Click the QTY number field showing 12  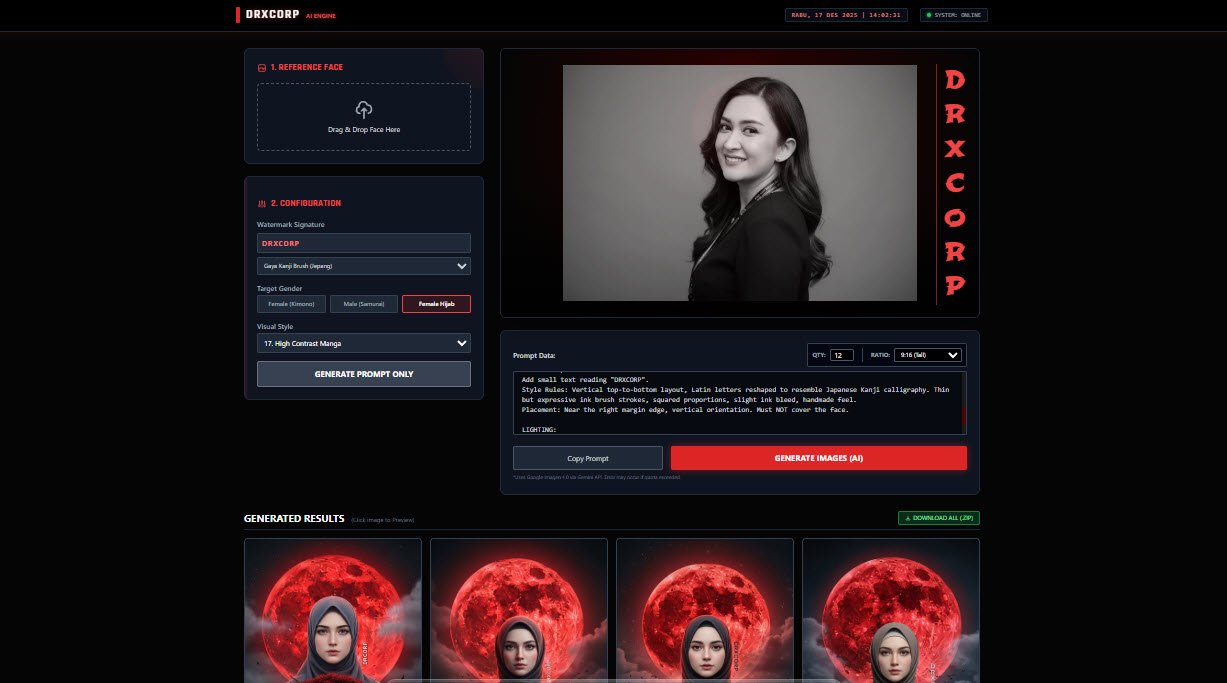tap(842, 355)
